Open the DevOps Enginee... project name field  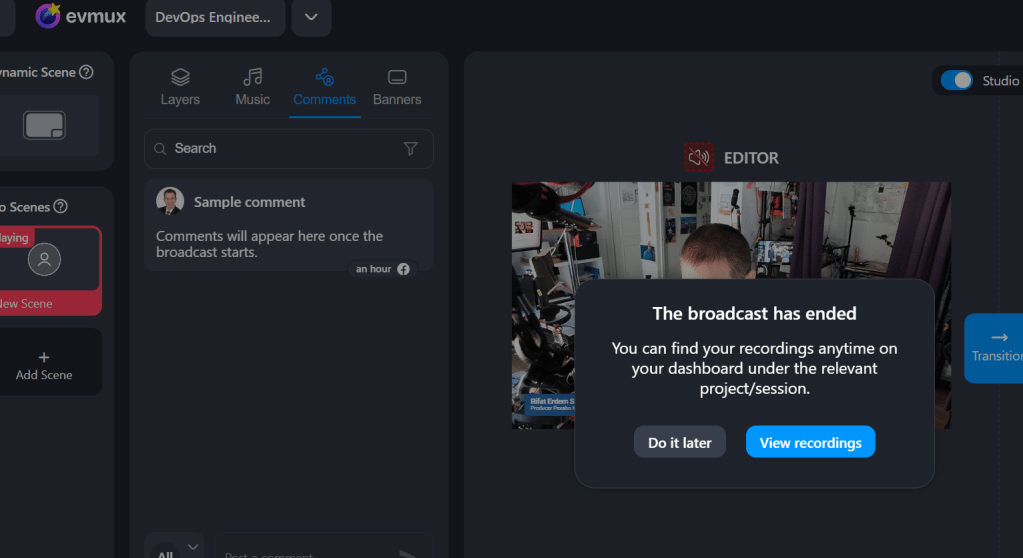point(215,18)
